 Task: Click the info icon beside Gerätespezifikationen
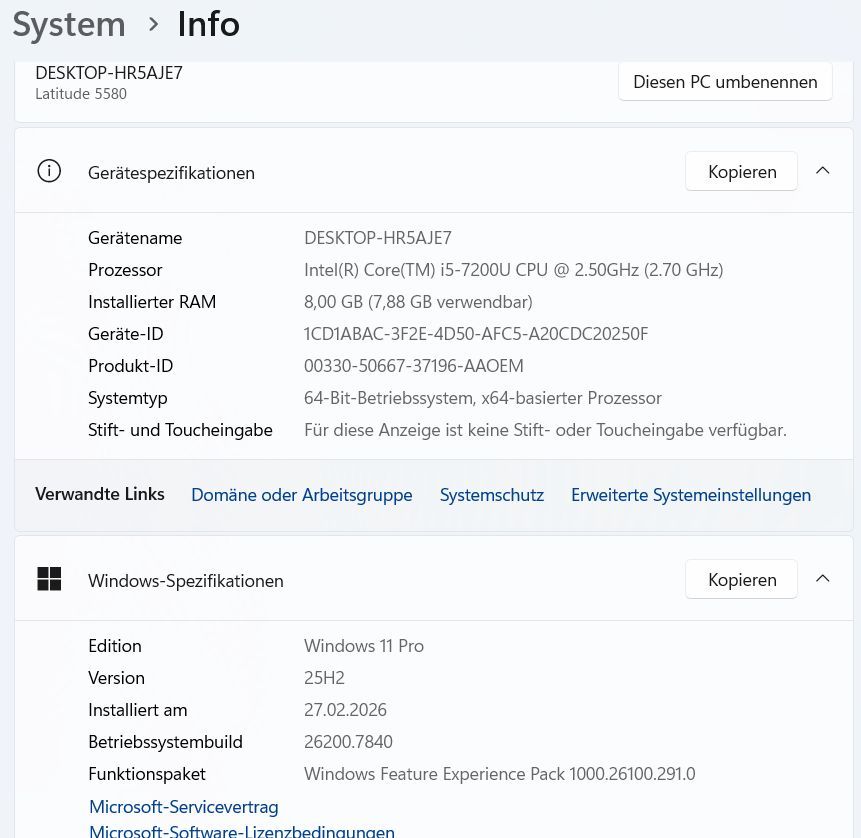49,171
